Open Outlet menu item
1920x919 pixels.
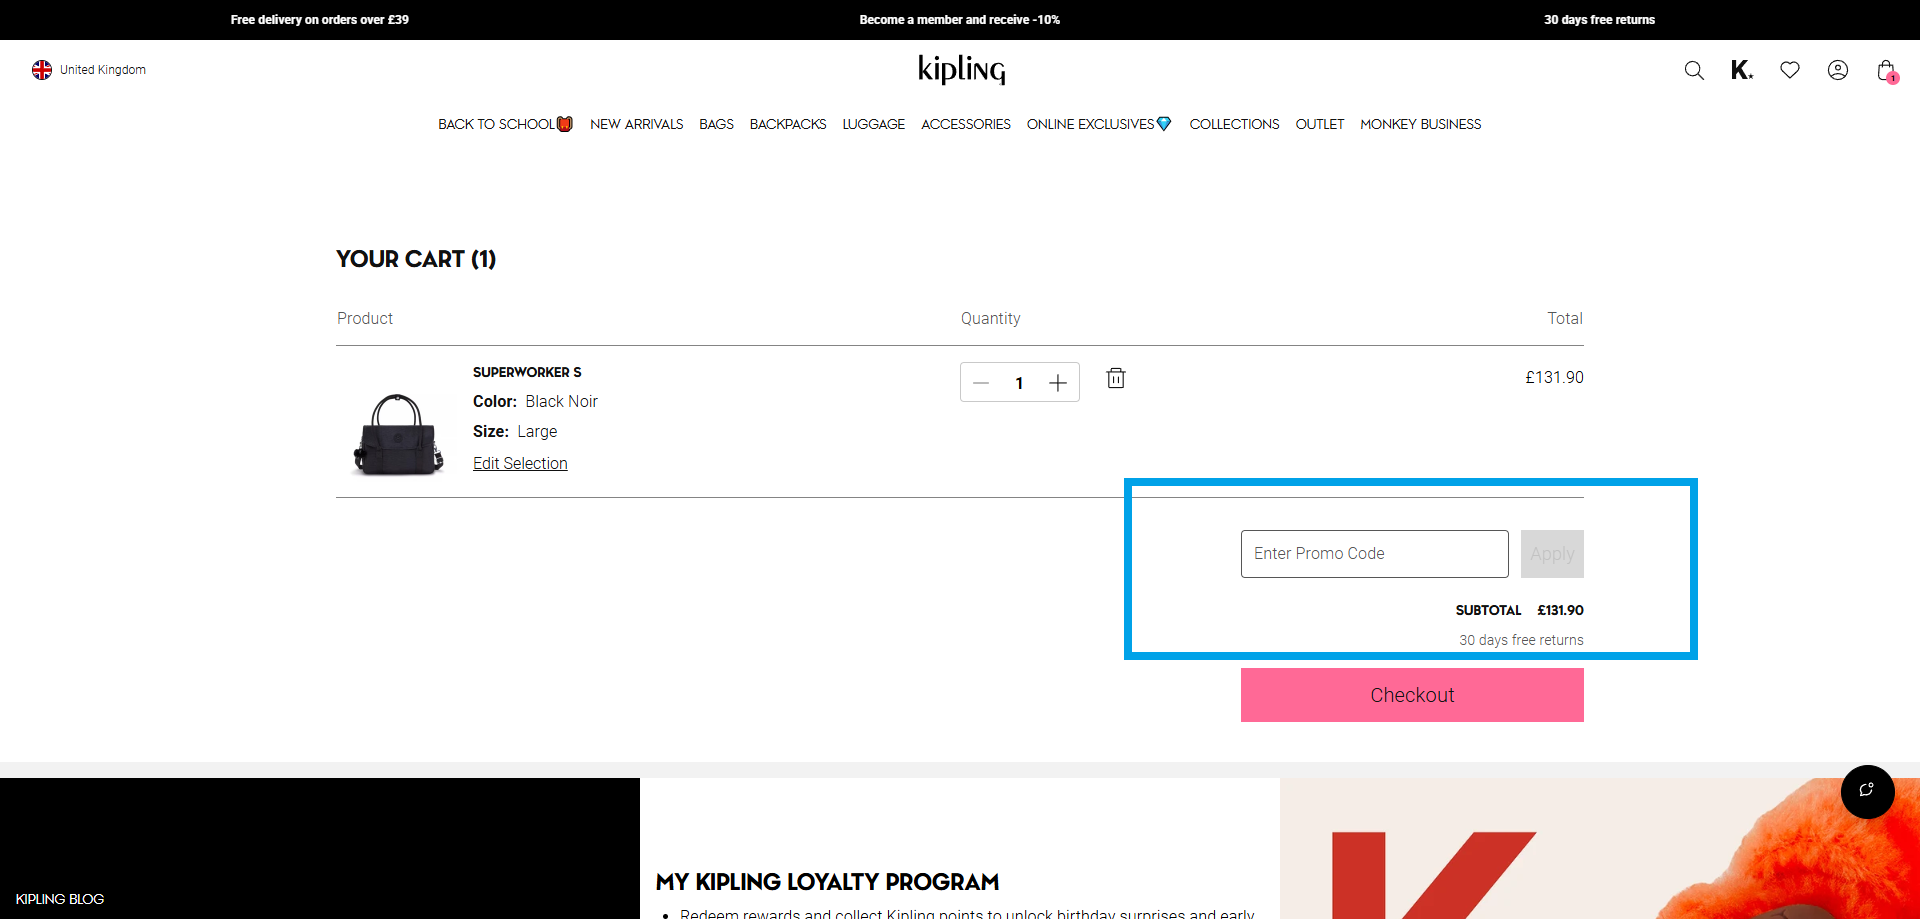(x=1320, y=124)
